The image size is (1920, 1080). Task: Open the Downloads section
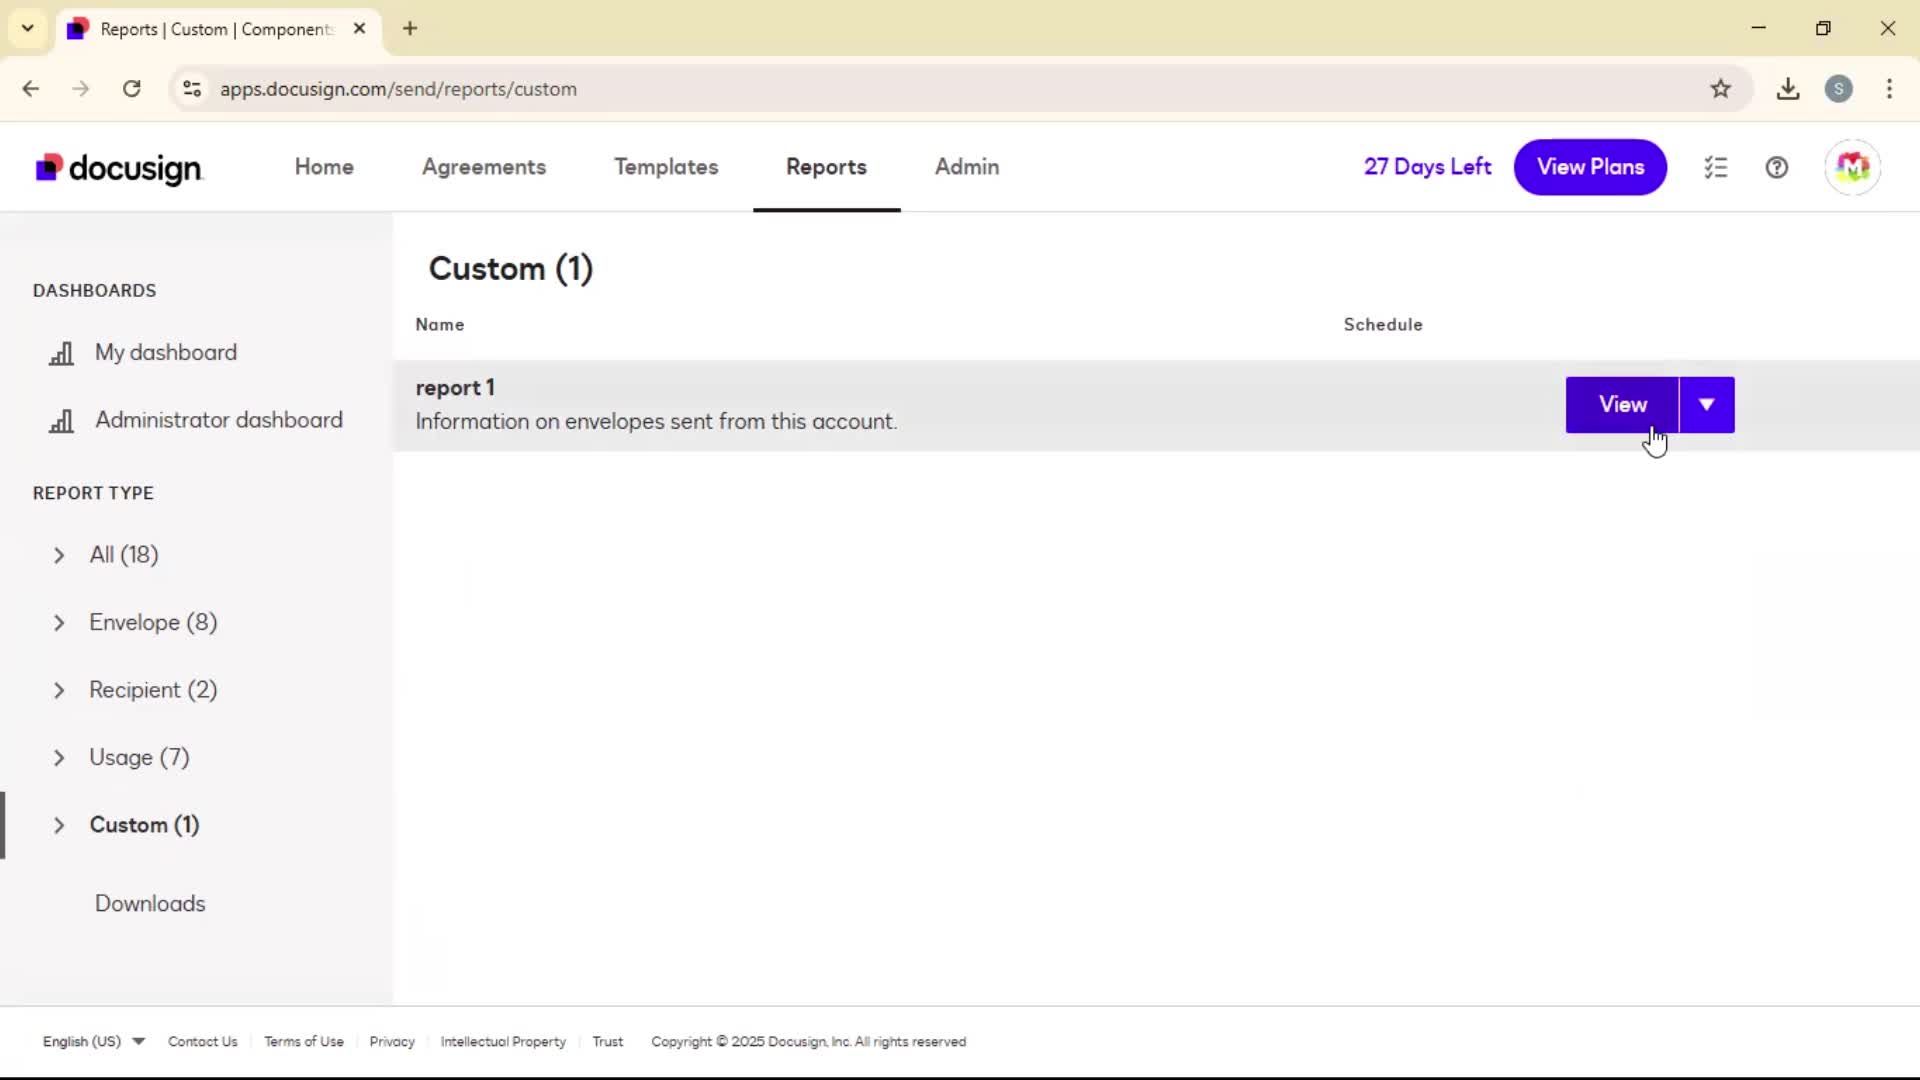coord(150,903)
